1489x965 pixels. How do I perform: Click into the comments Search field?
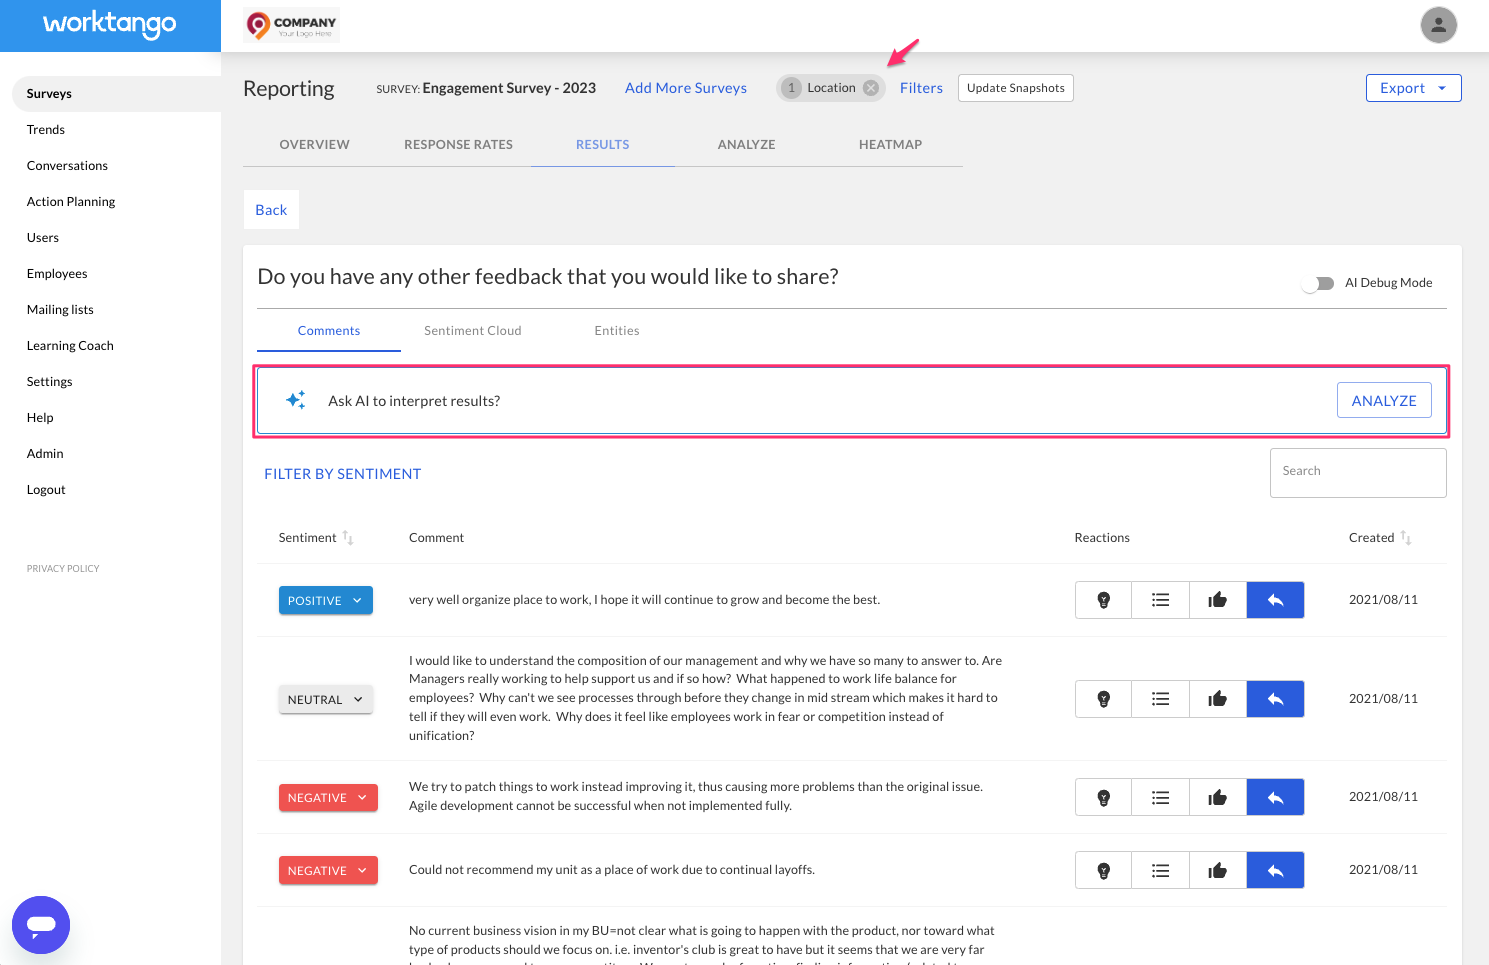(x=1357, y=472)
